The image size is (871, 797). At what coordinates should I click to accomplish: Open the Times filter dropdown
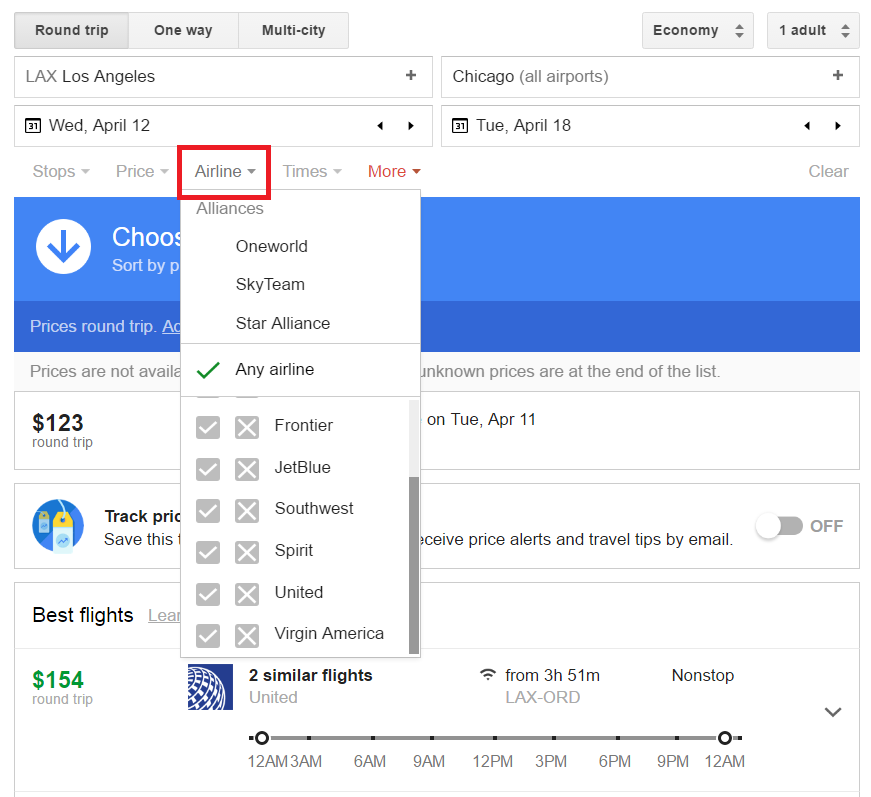pyautogui.click(x=312, y=171)
